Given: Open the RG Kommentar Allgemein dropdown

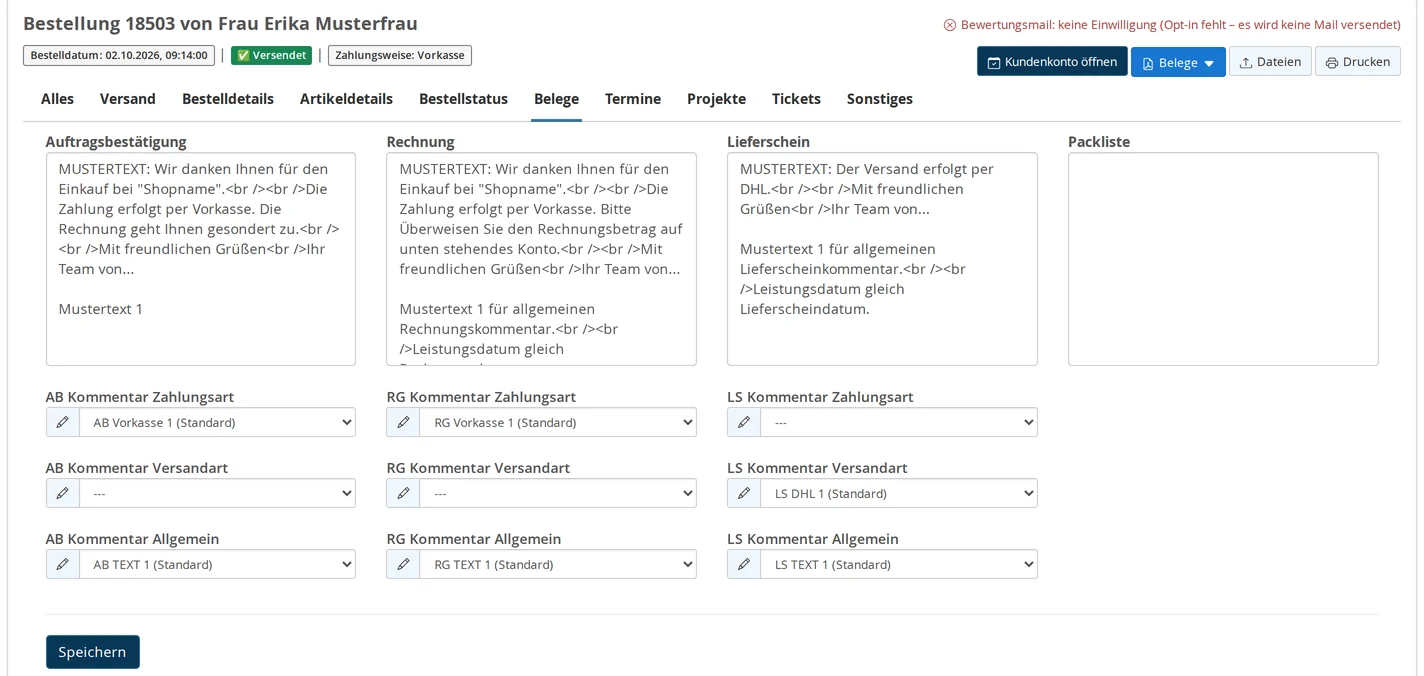Looking at the screenshot, I should pos(558,564).
